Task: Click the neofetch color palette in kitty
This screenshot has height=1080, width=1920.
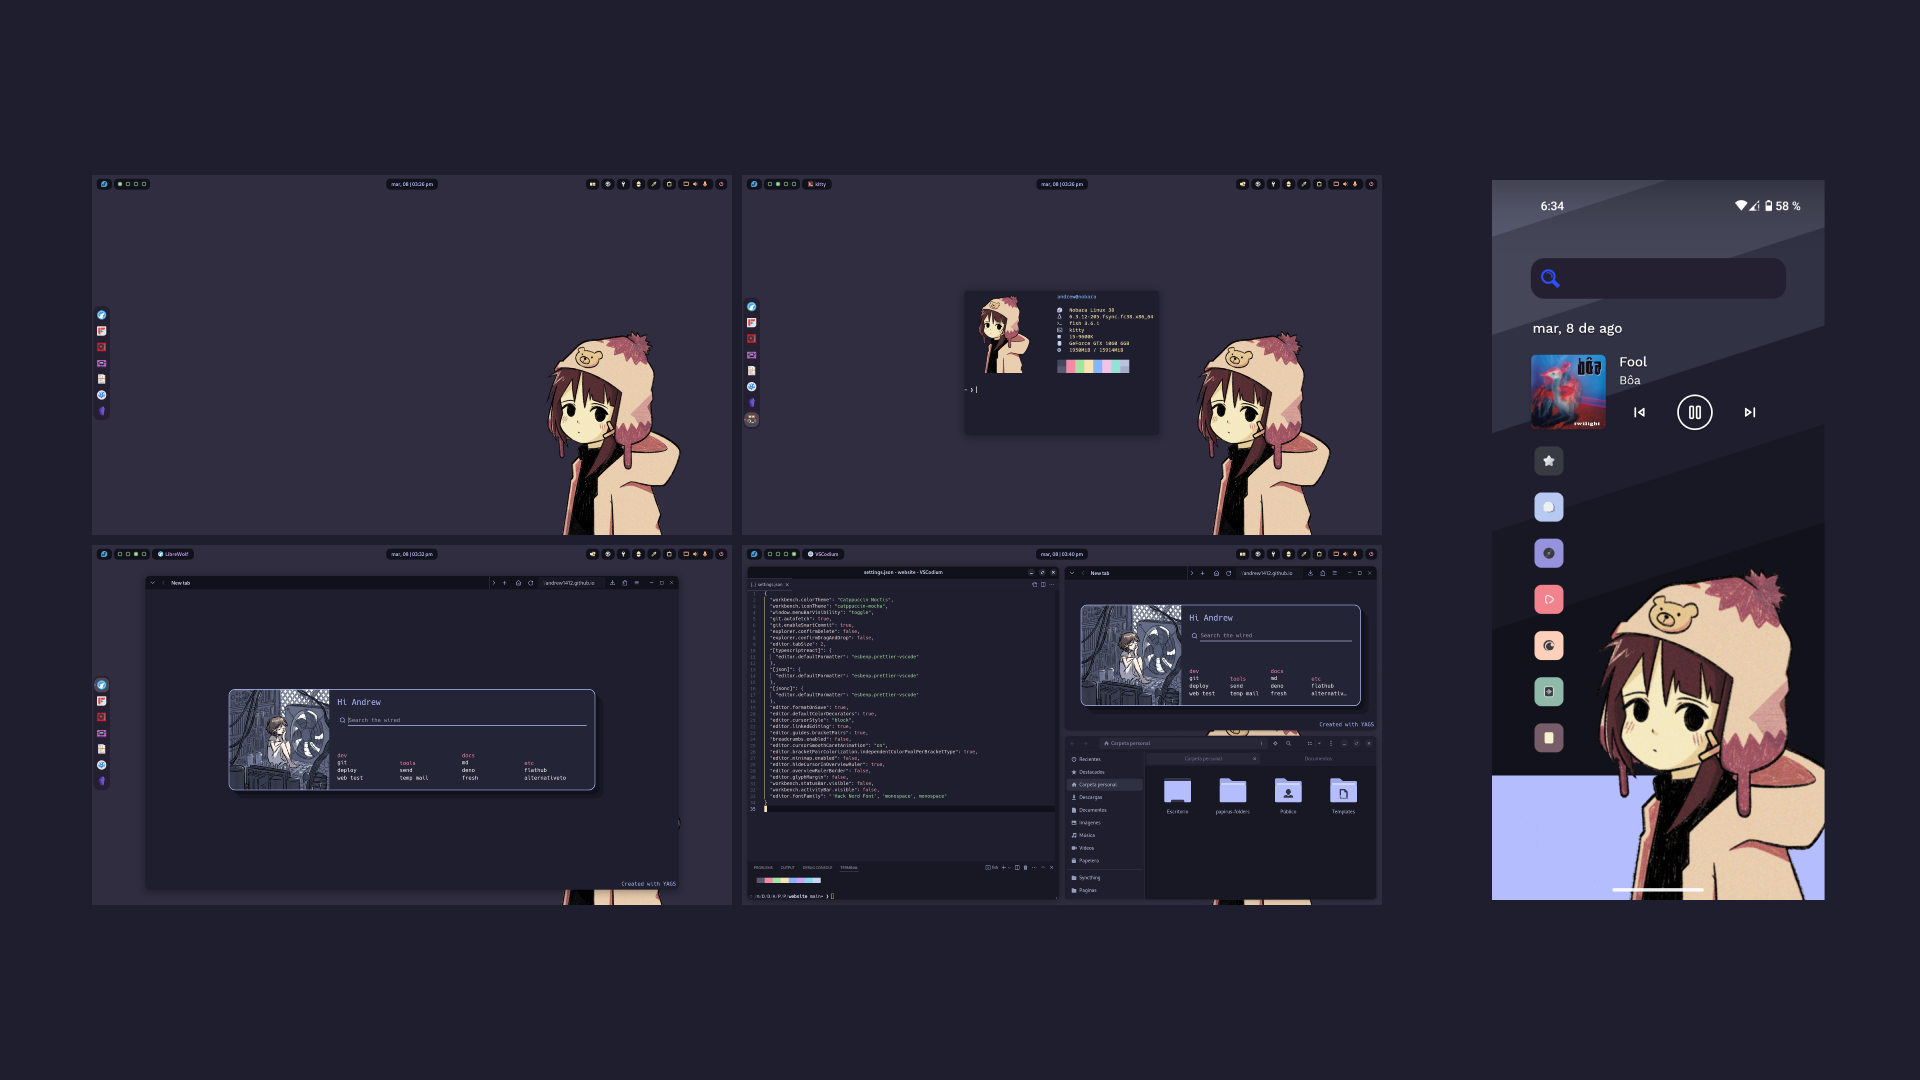Action: click(1093, 367)
